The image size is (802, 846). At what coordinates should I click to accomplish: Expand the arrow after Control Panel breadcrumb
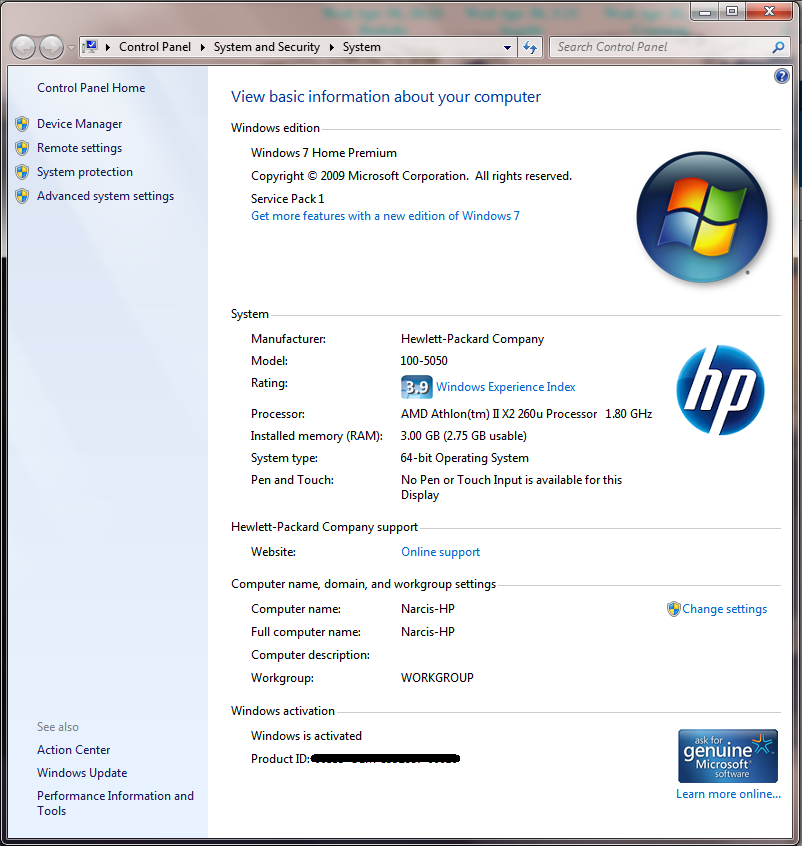(x=202, y=47)
